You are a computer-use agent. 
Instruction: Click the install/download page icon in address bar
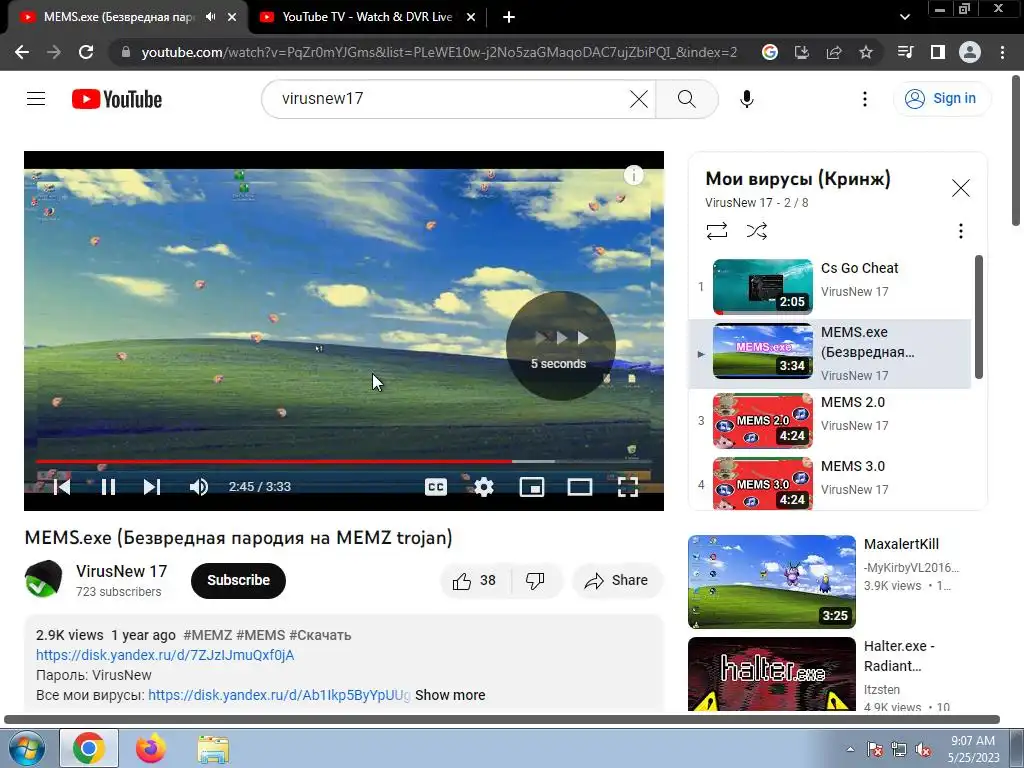(x=802, y=52)
